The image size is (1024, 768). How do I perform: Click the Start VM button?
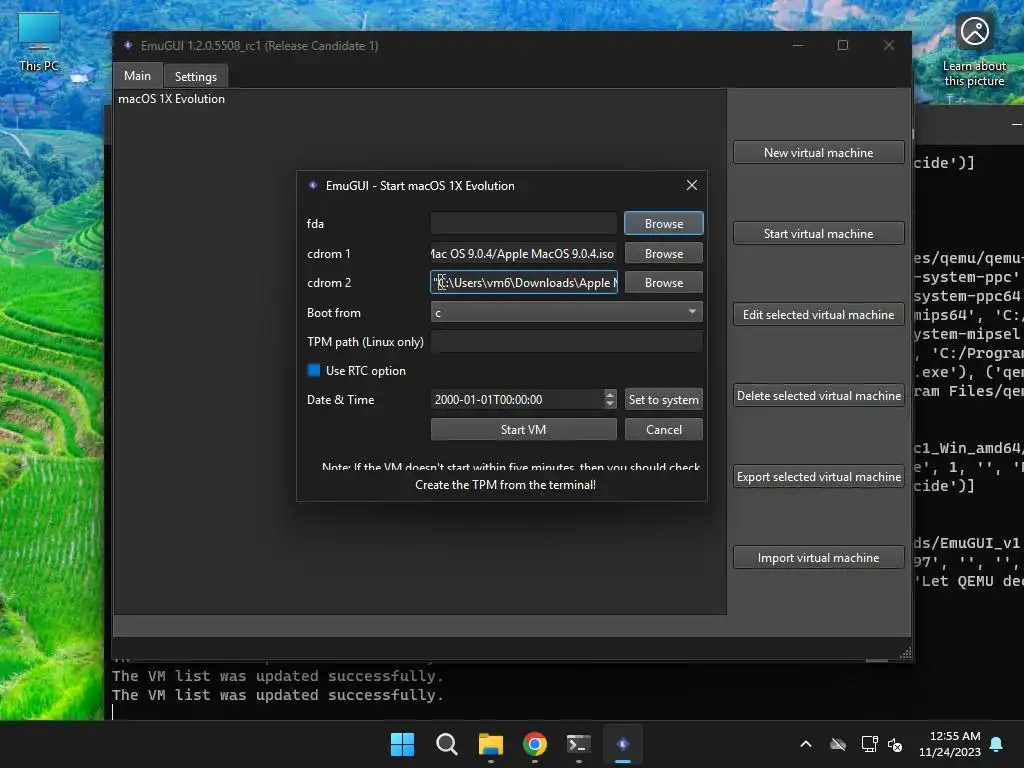click(x=523, y=430)
